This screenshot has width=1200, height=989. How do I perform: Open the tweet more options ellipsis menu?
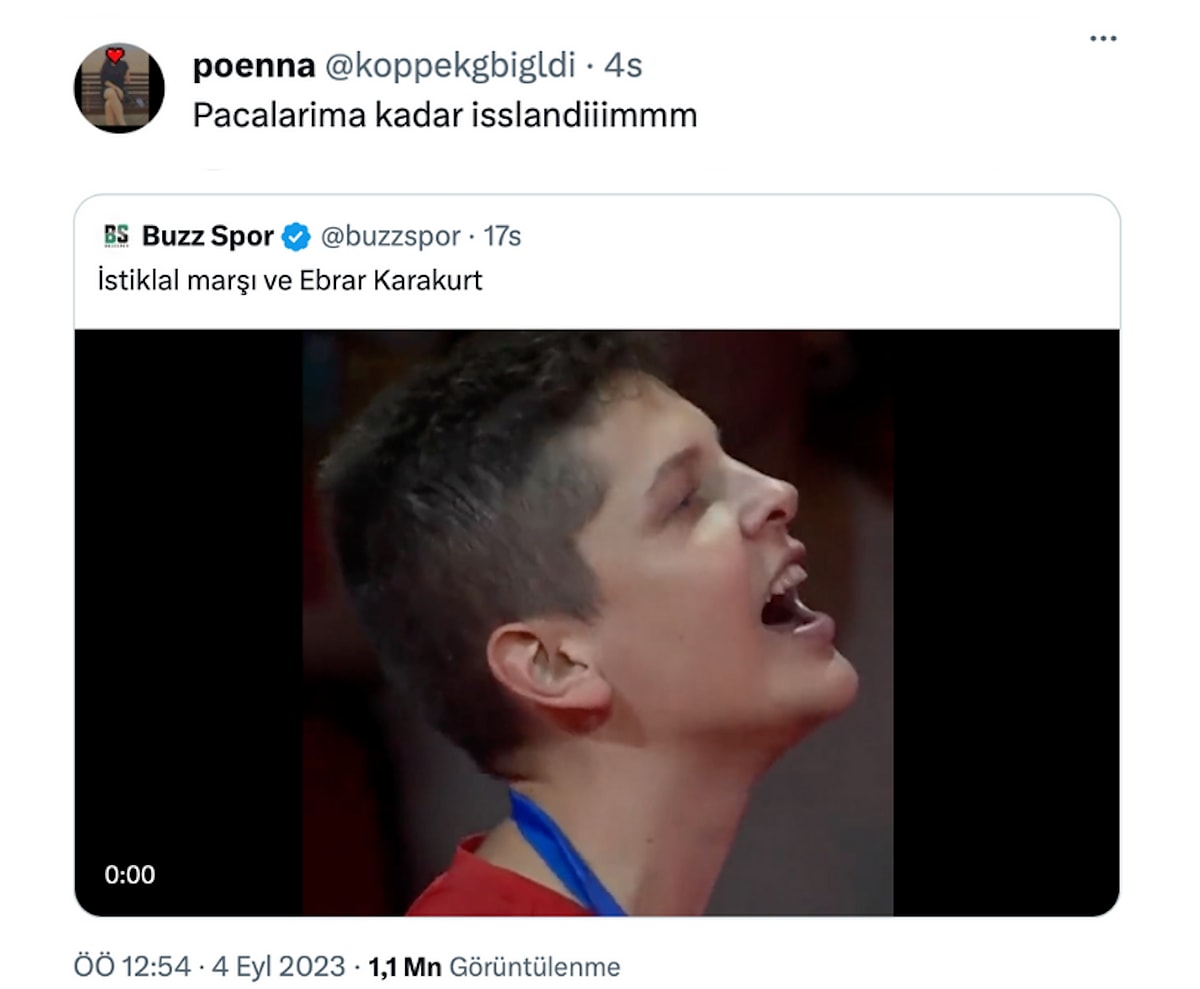[1103, 38]
